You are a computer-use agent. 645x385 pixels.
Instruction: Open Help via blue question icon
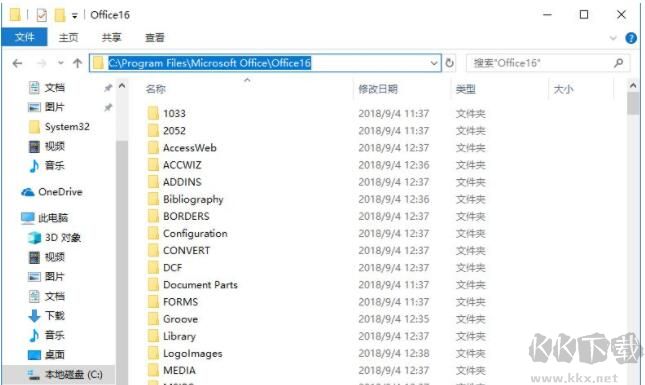tap(631, 38)
